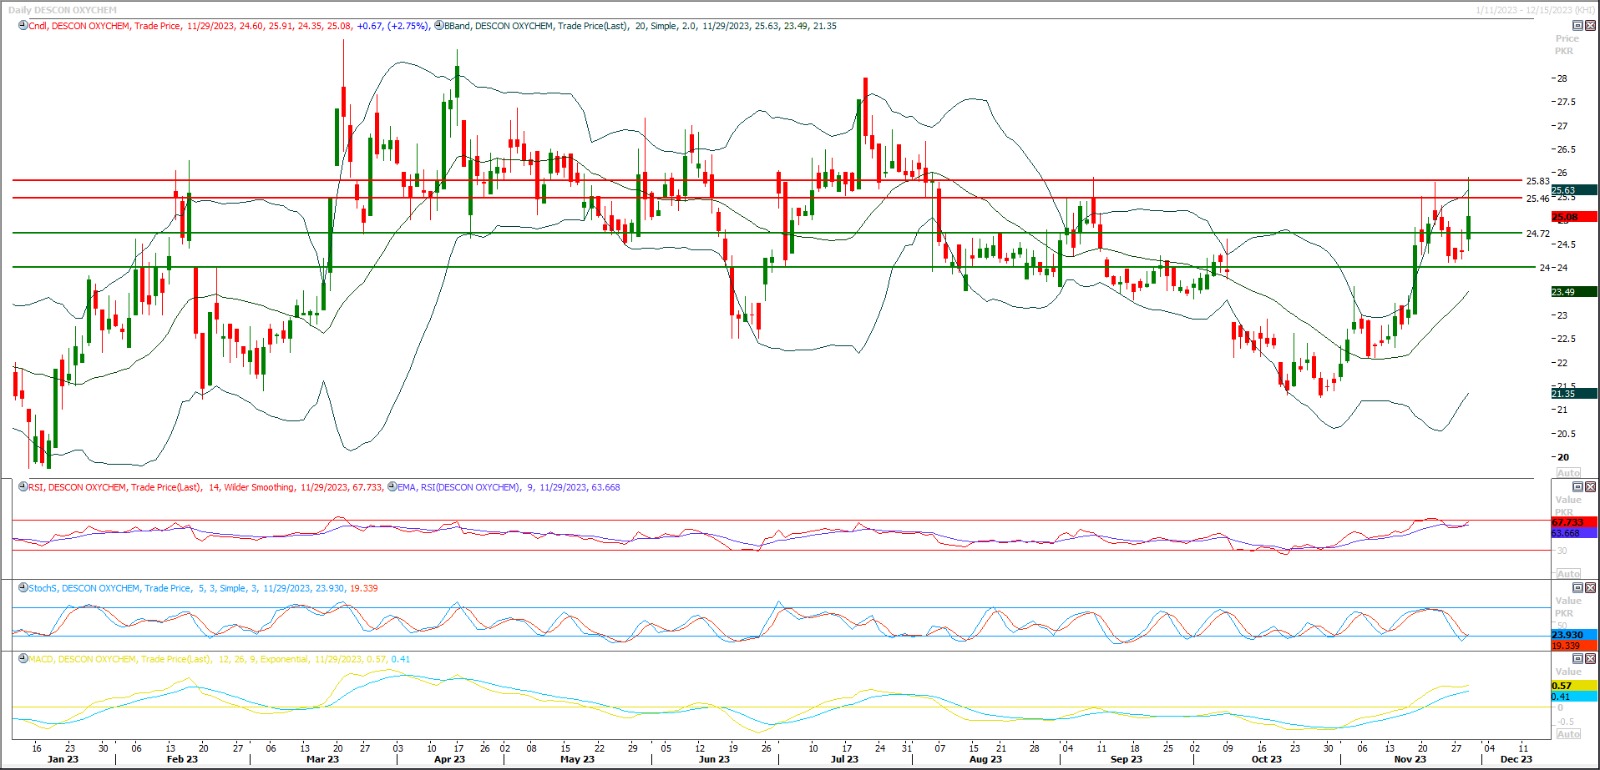Maximize the RSI indicator pane

1578,487
